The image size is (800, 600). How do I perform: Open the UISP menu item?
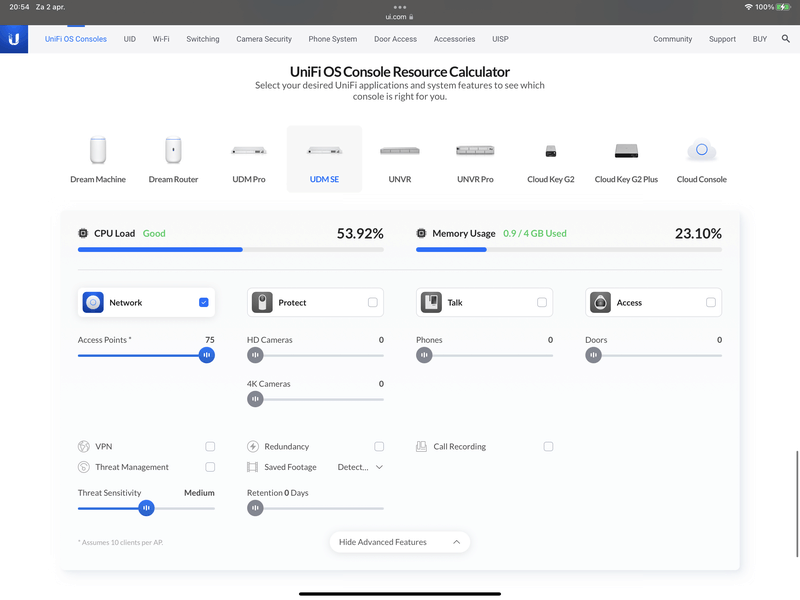click(x=500, y=39)
